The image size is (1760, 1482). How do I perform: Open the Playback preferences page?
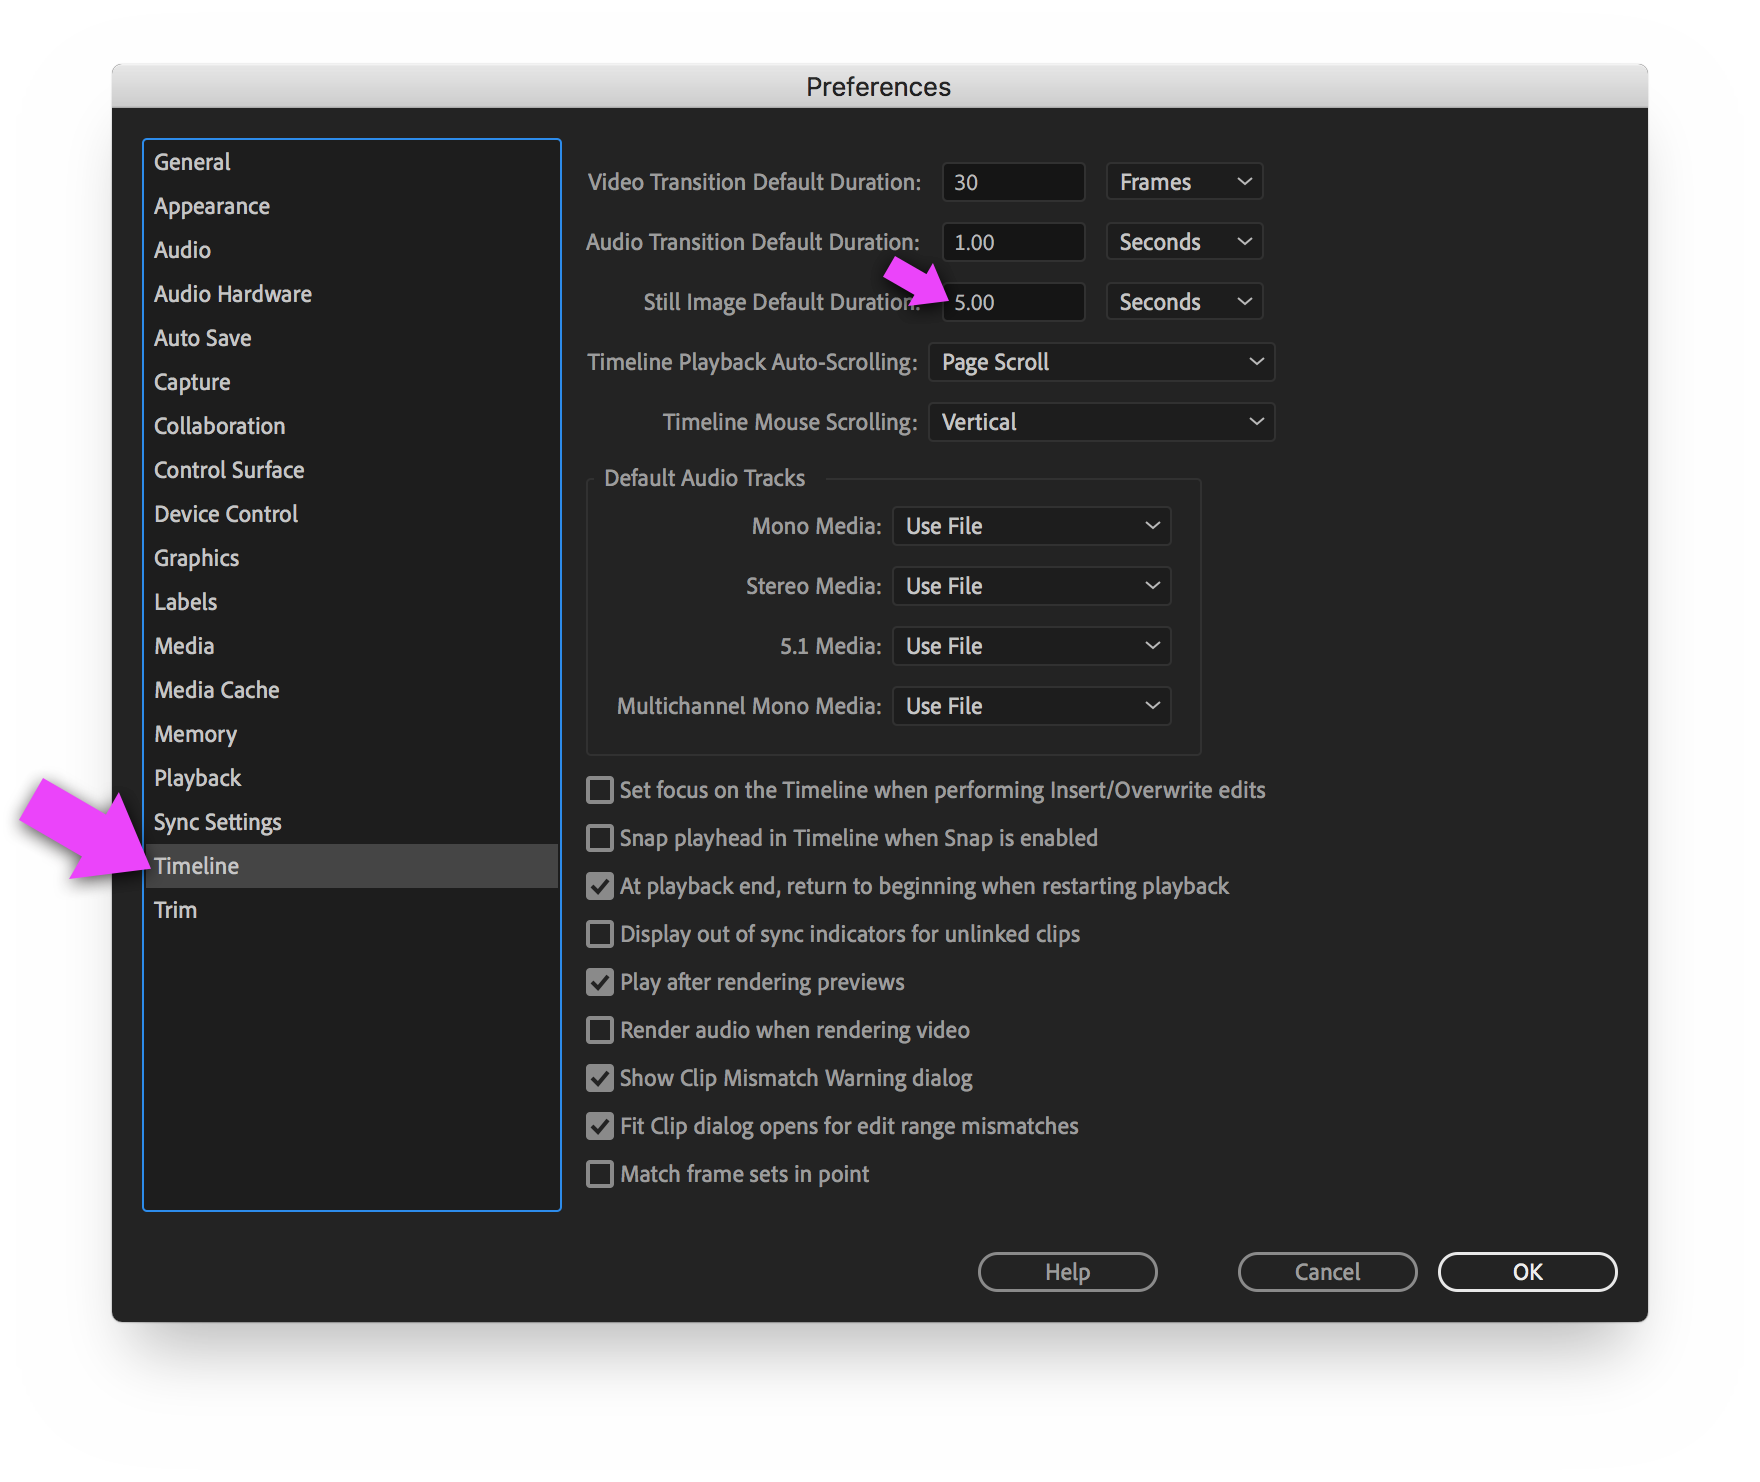tap(197, 778)
